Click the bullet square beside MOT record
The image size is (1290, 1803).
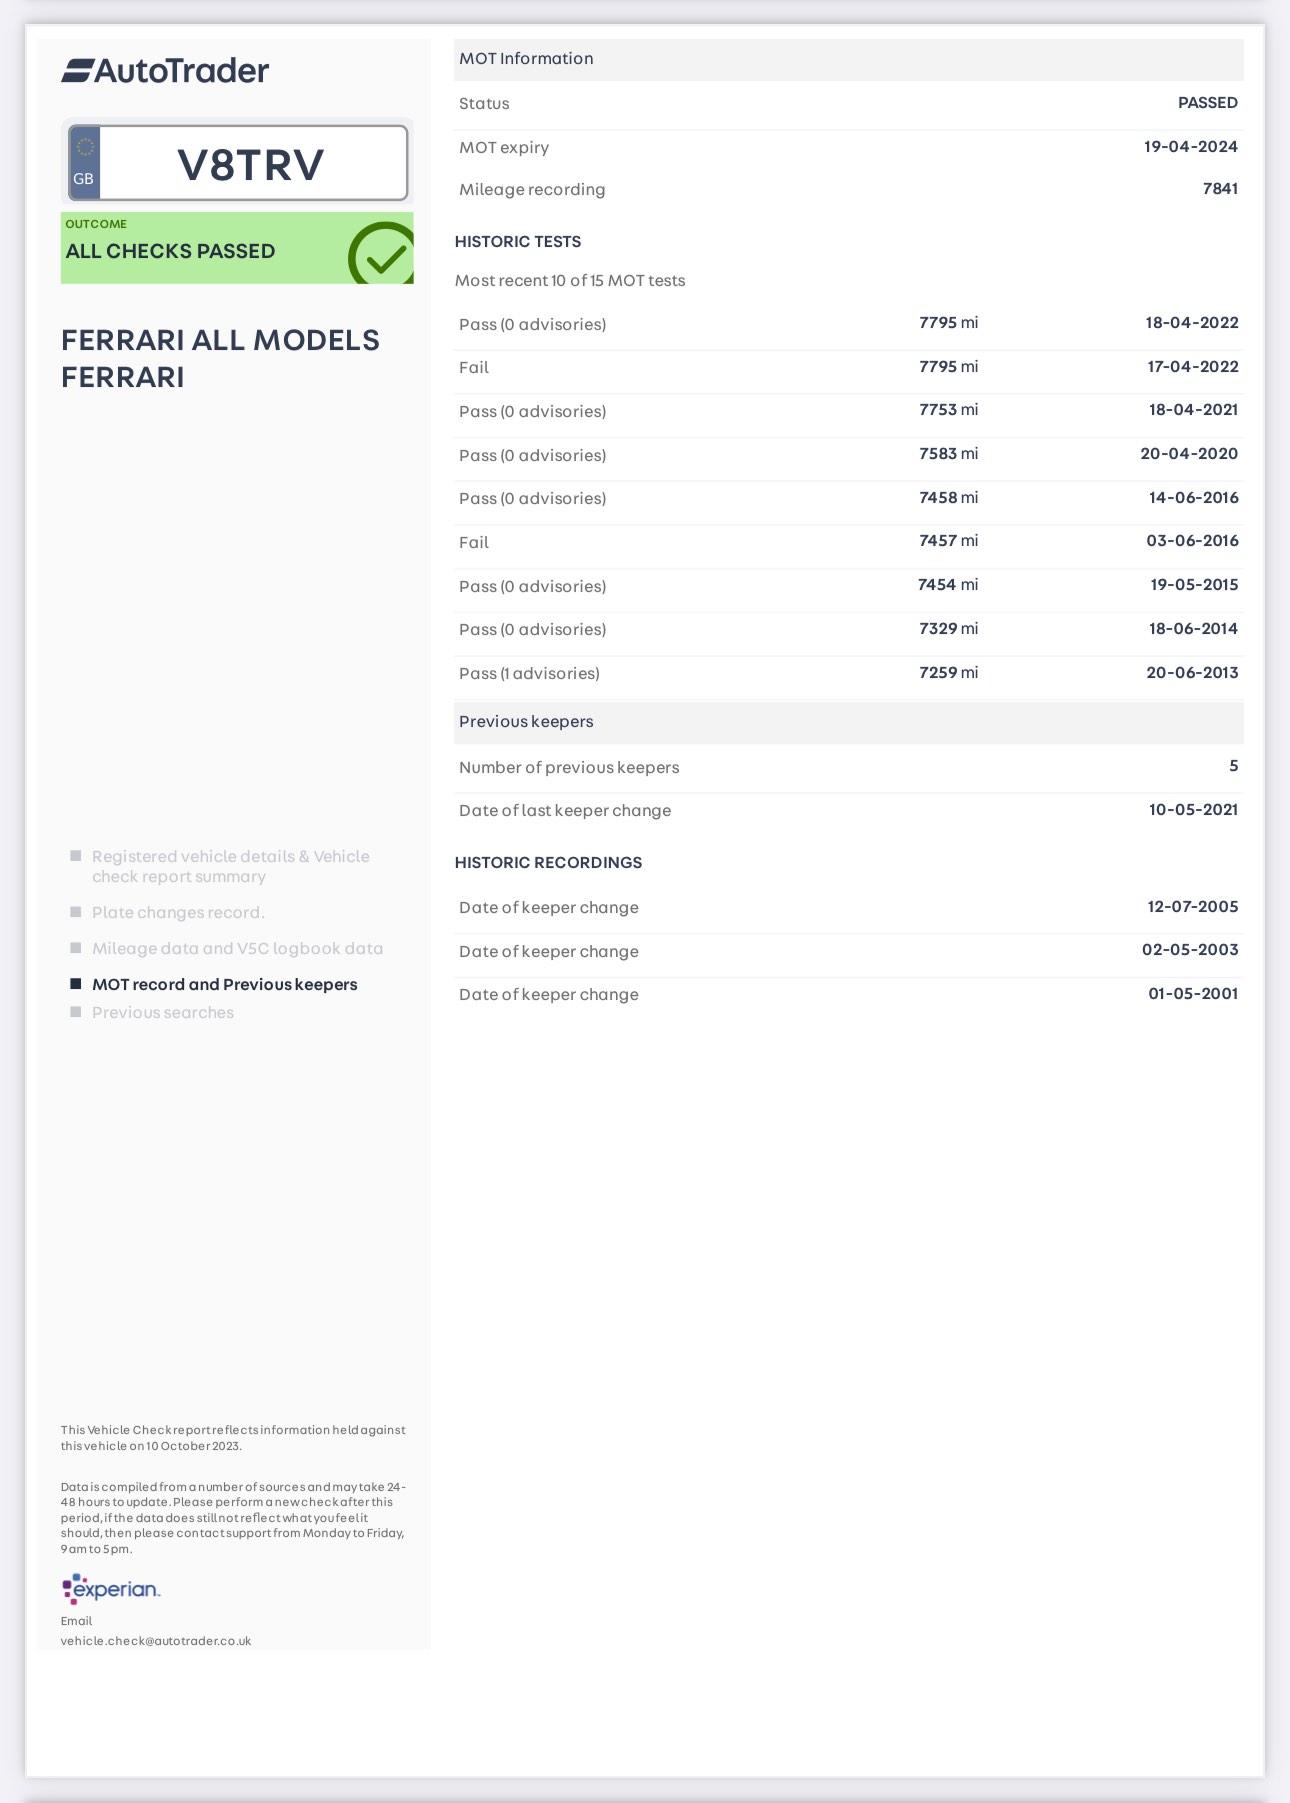tap(76, 984)
